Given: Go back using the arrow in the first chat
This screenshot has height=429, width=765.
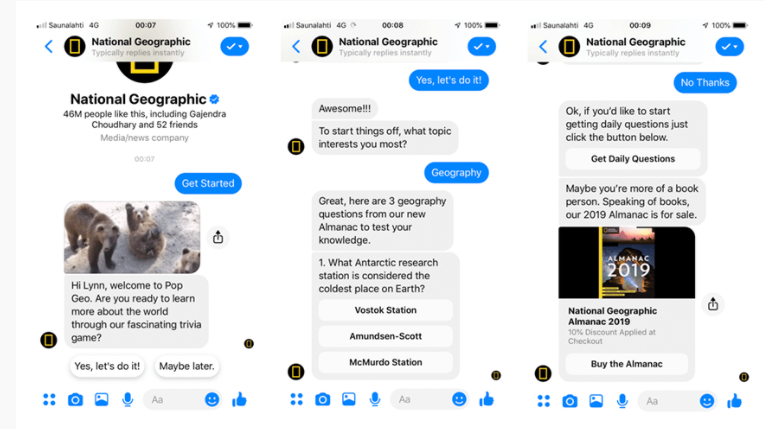Looking at the screenshot, I should (49, 46).
